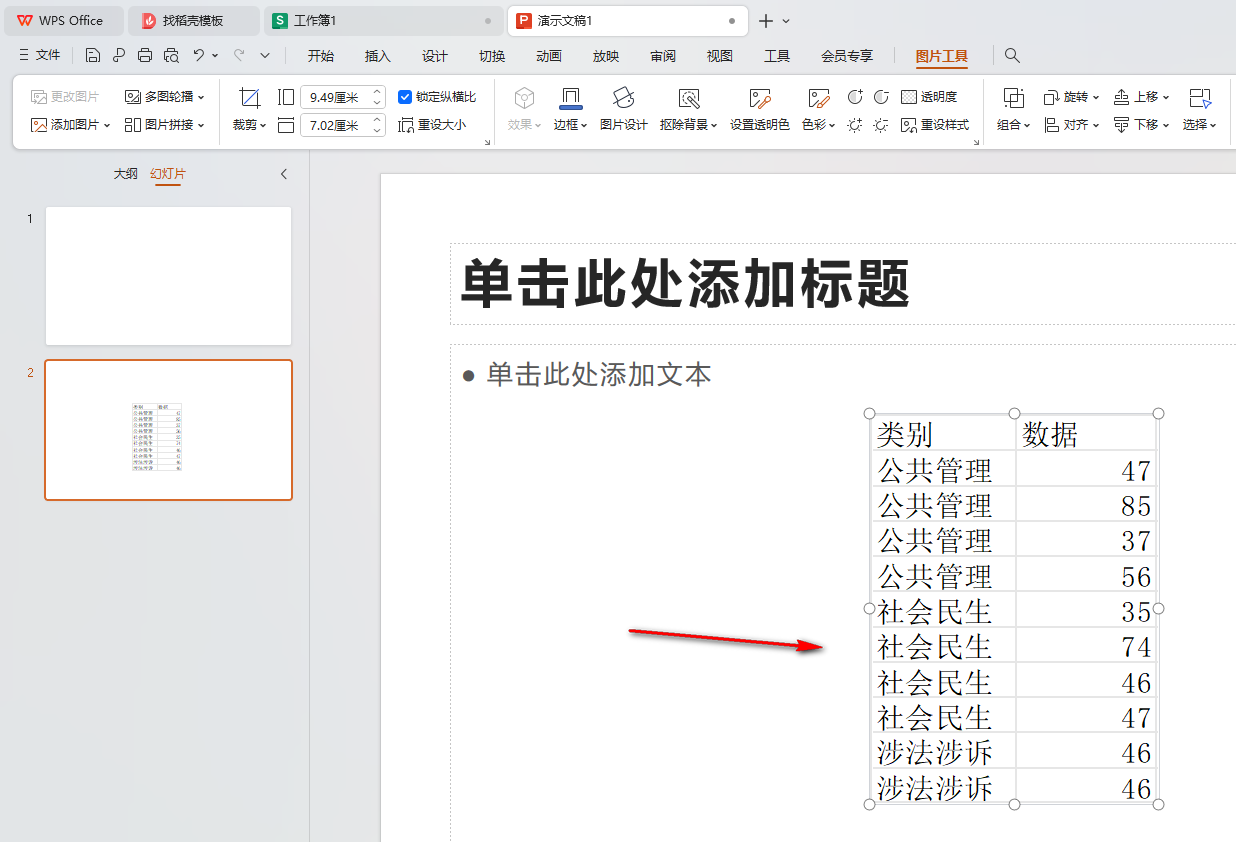Click the decrease brightness icon

[881, 125]
